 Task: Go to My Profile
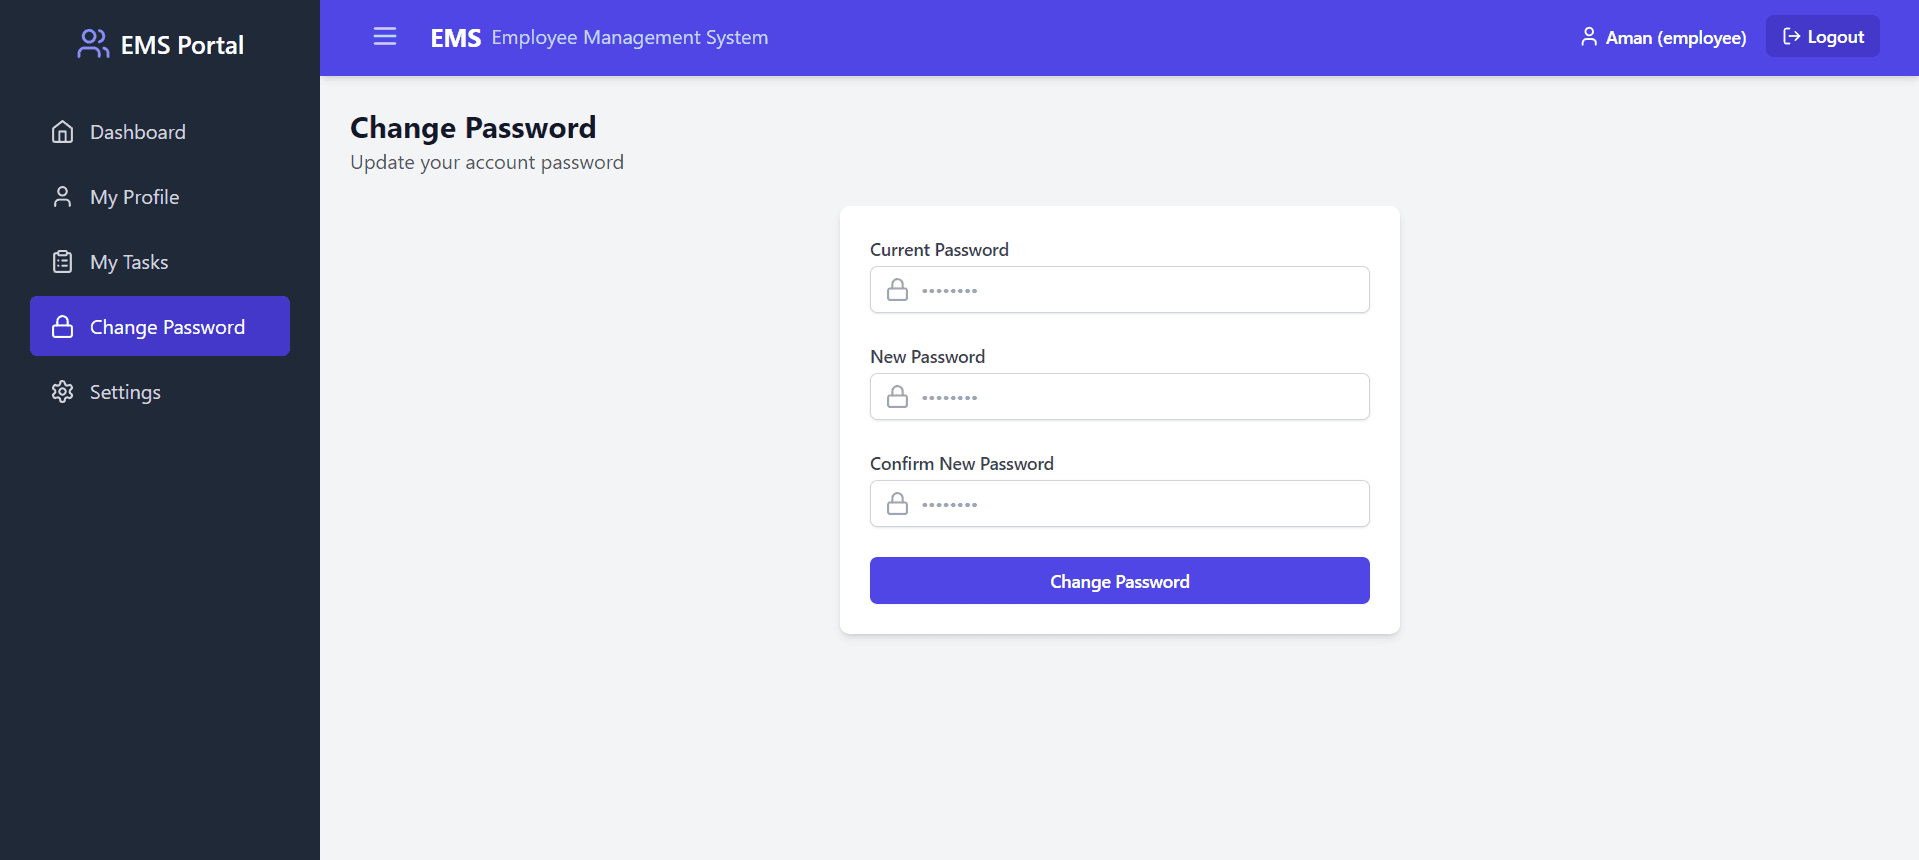(160, 197)
